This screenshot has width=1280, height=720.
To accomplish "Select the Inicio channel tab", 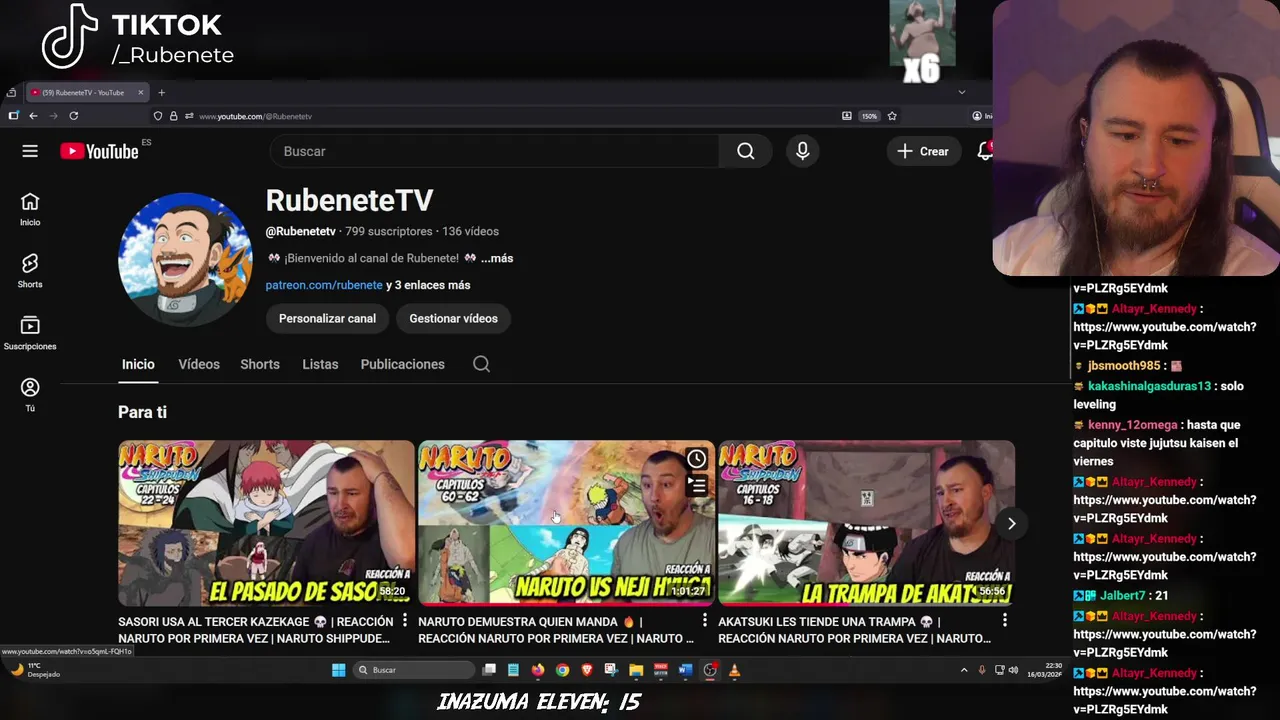I will click(138, 364).
